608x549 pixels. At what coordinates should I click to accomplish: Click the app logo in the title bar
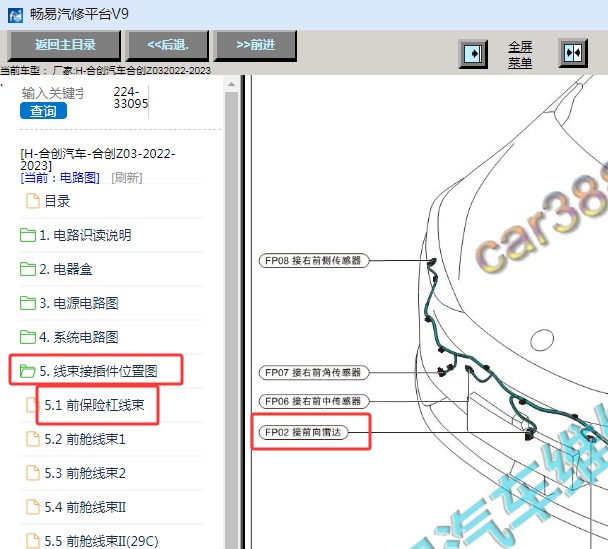click(x=16, y=16)
